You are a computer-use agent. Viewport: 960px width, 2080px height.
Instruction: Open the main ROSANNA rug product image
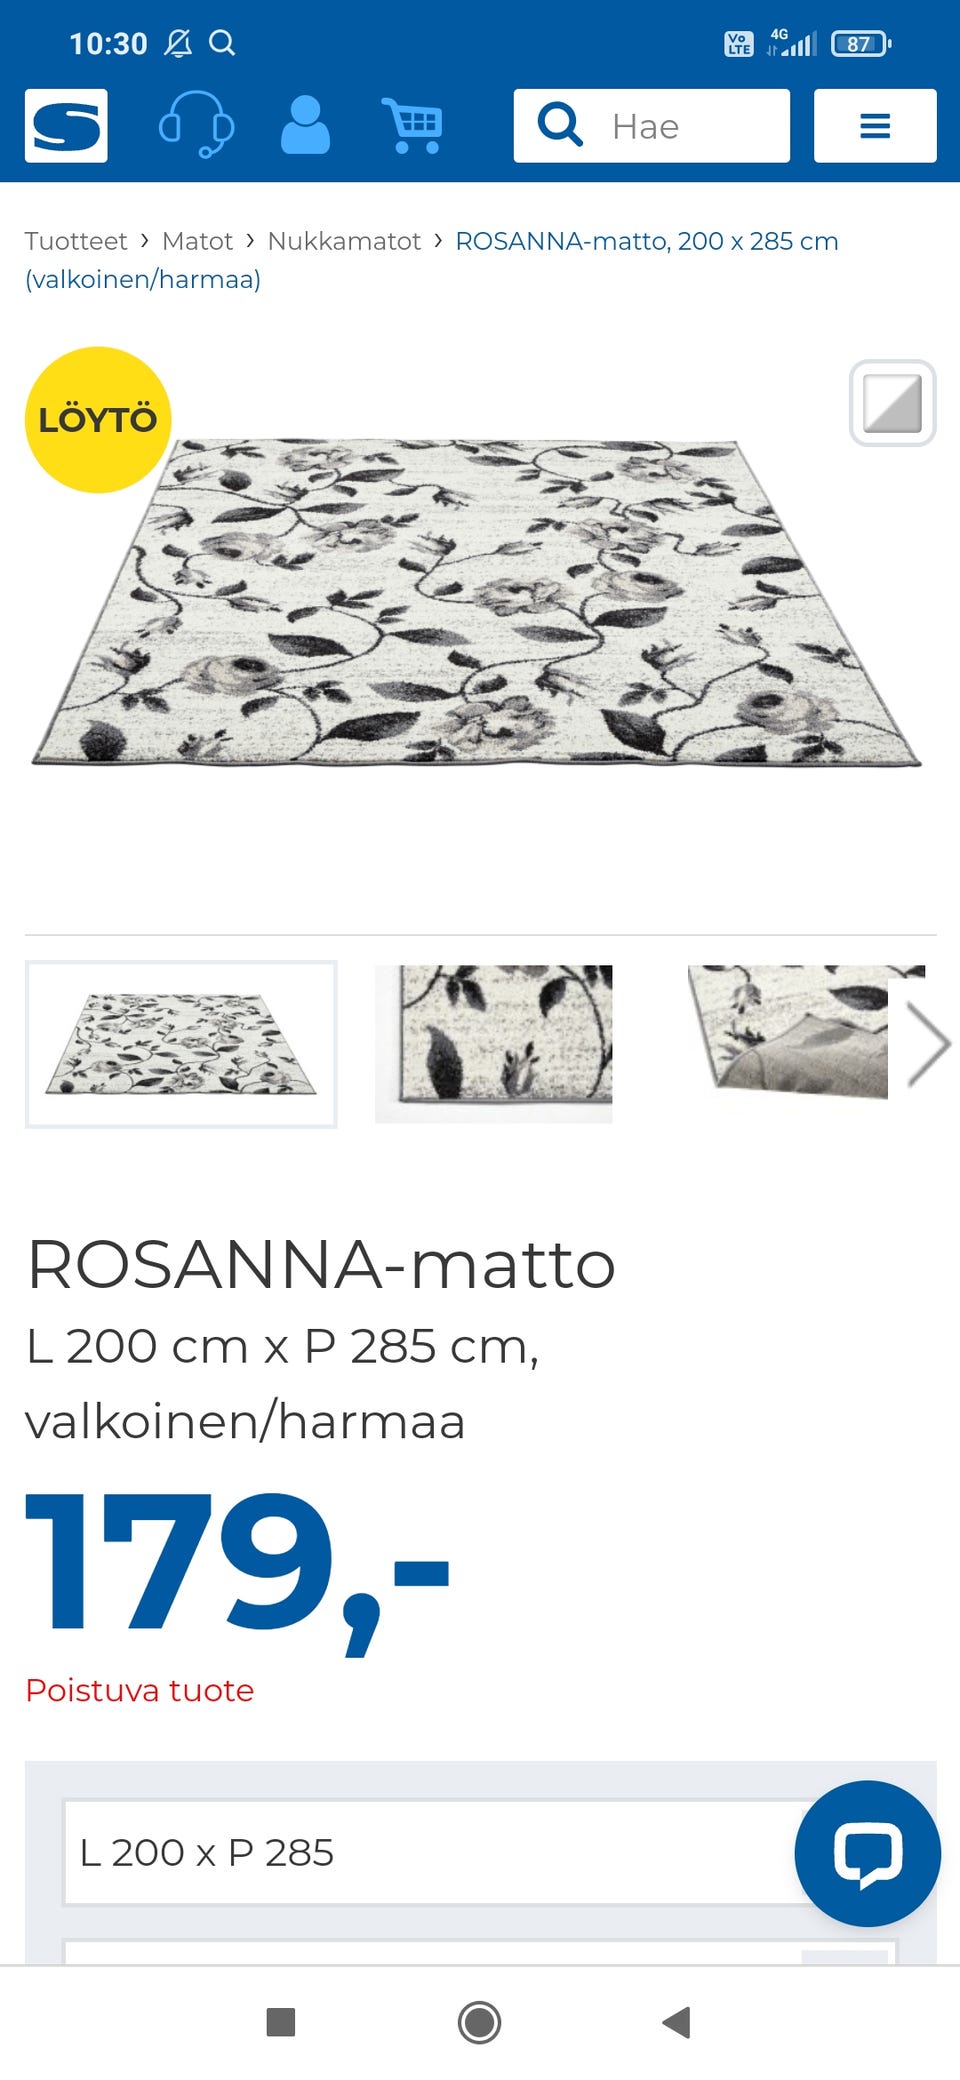476,603
